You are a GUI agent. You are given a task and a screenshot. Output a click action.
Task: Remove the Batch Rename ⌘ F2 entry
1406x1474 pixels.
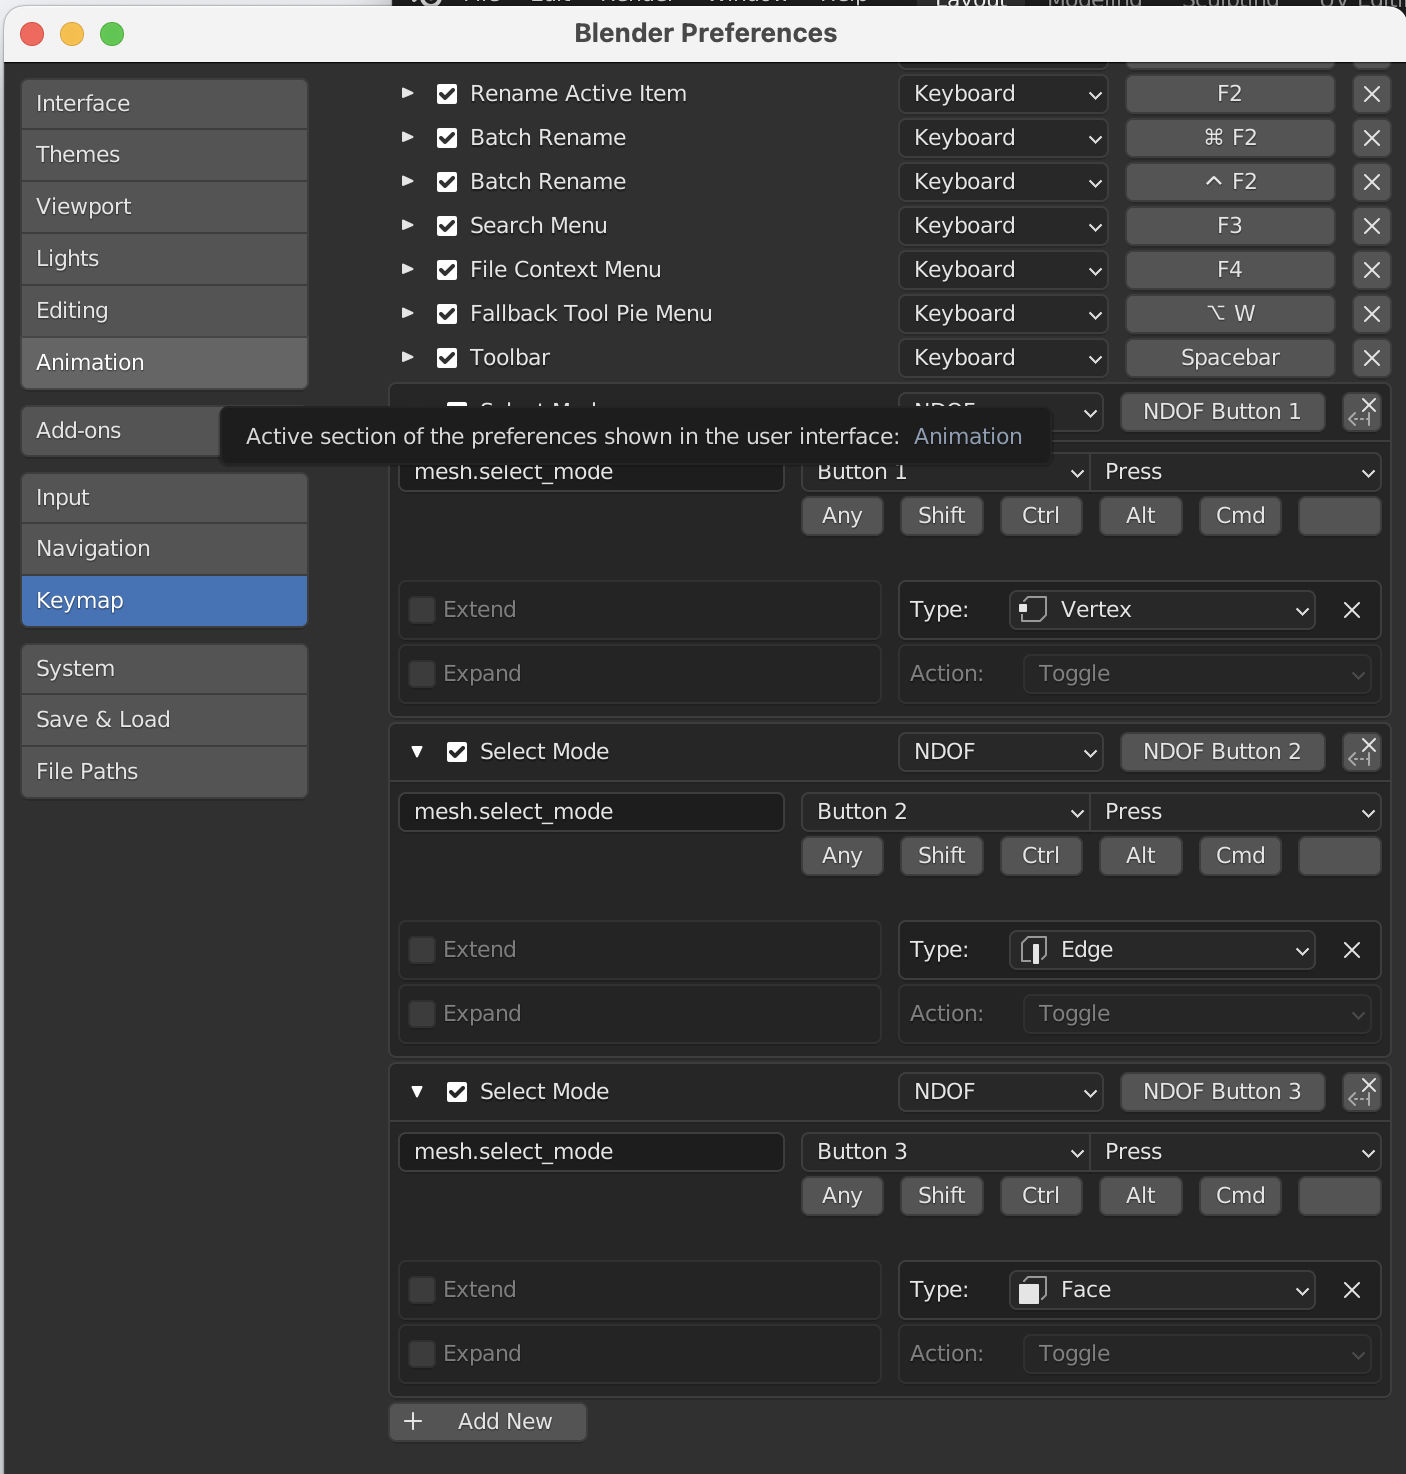point(1371,138)
